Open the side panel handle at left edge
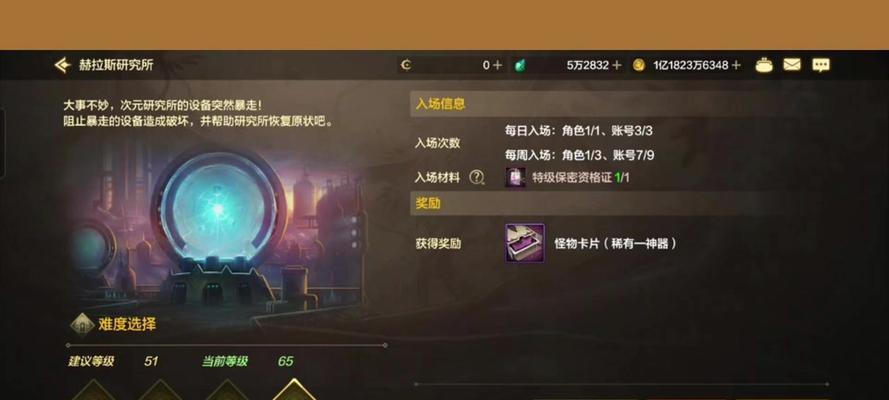The image size is (889, 400). (x=2, y=143)
